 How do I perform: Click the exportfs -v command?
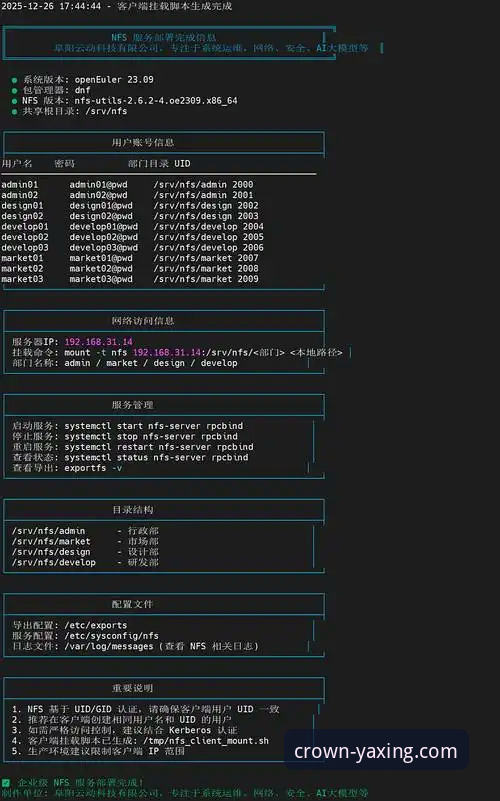click(93, 468)
